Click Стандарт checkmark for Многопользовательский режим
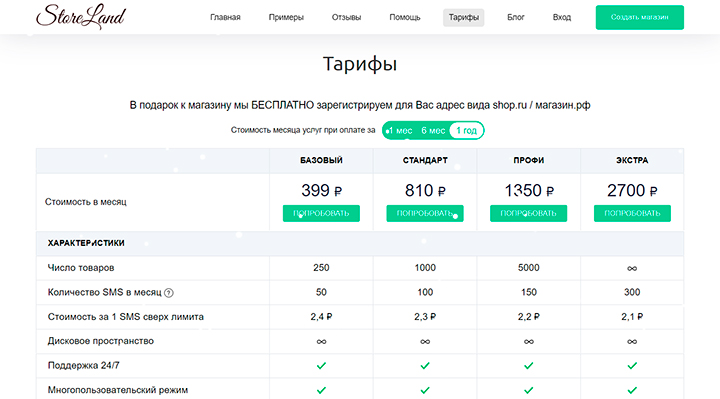Screen dimensions: 720x399 [425, 390]
